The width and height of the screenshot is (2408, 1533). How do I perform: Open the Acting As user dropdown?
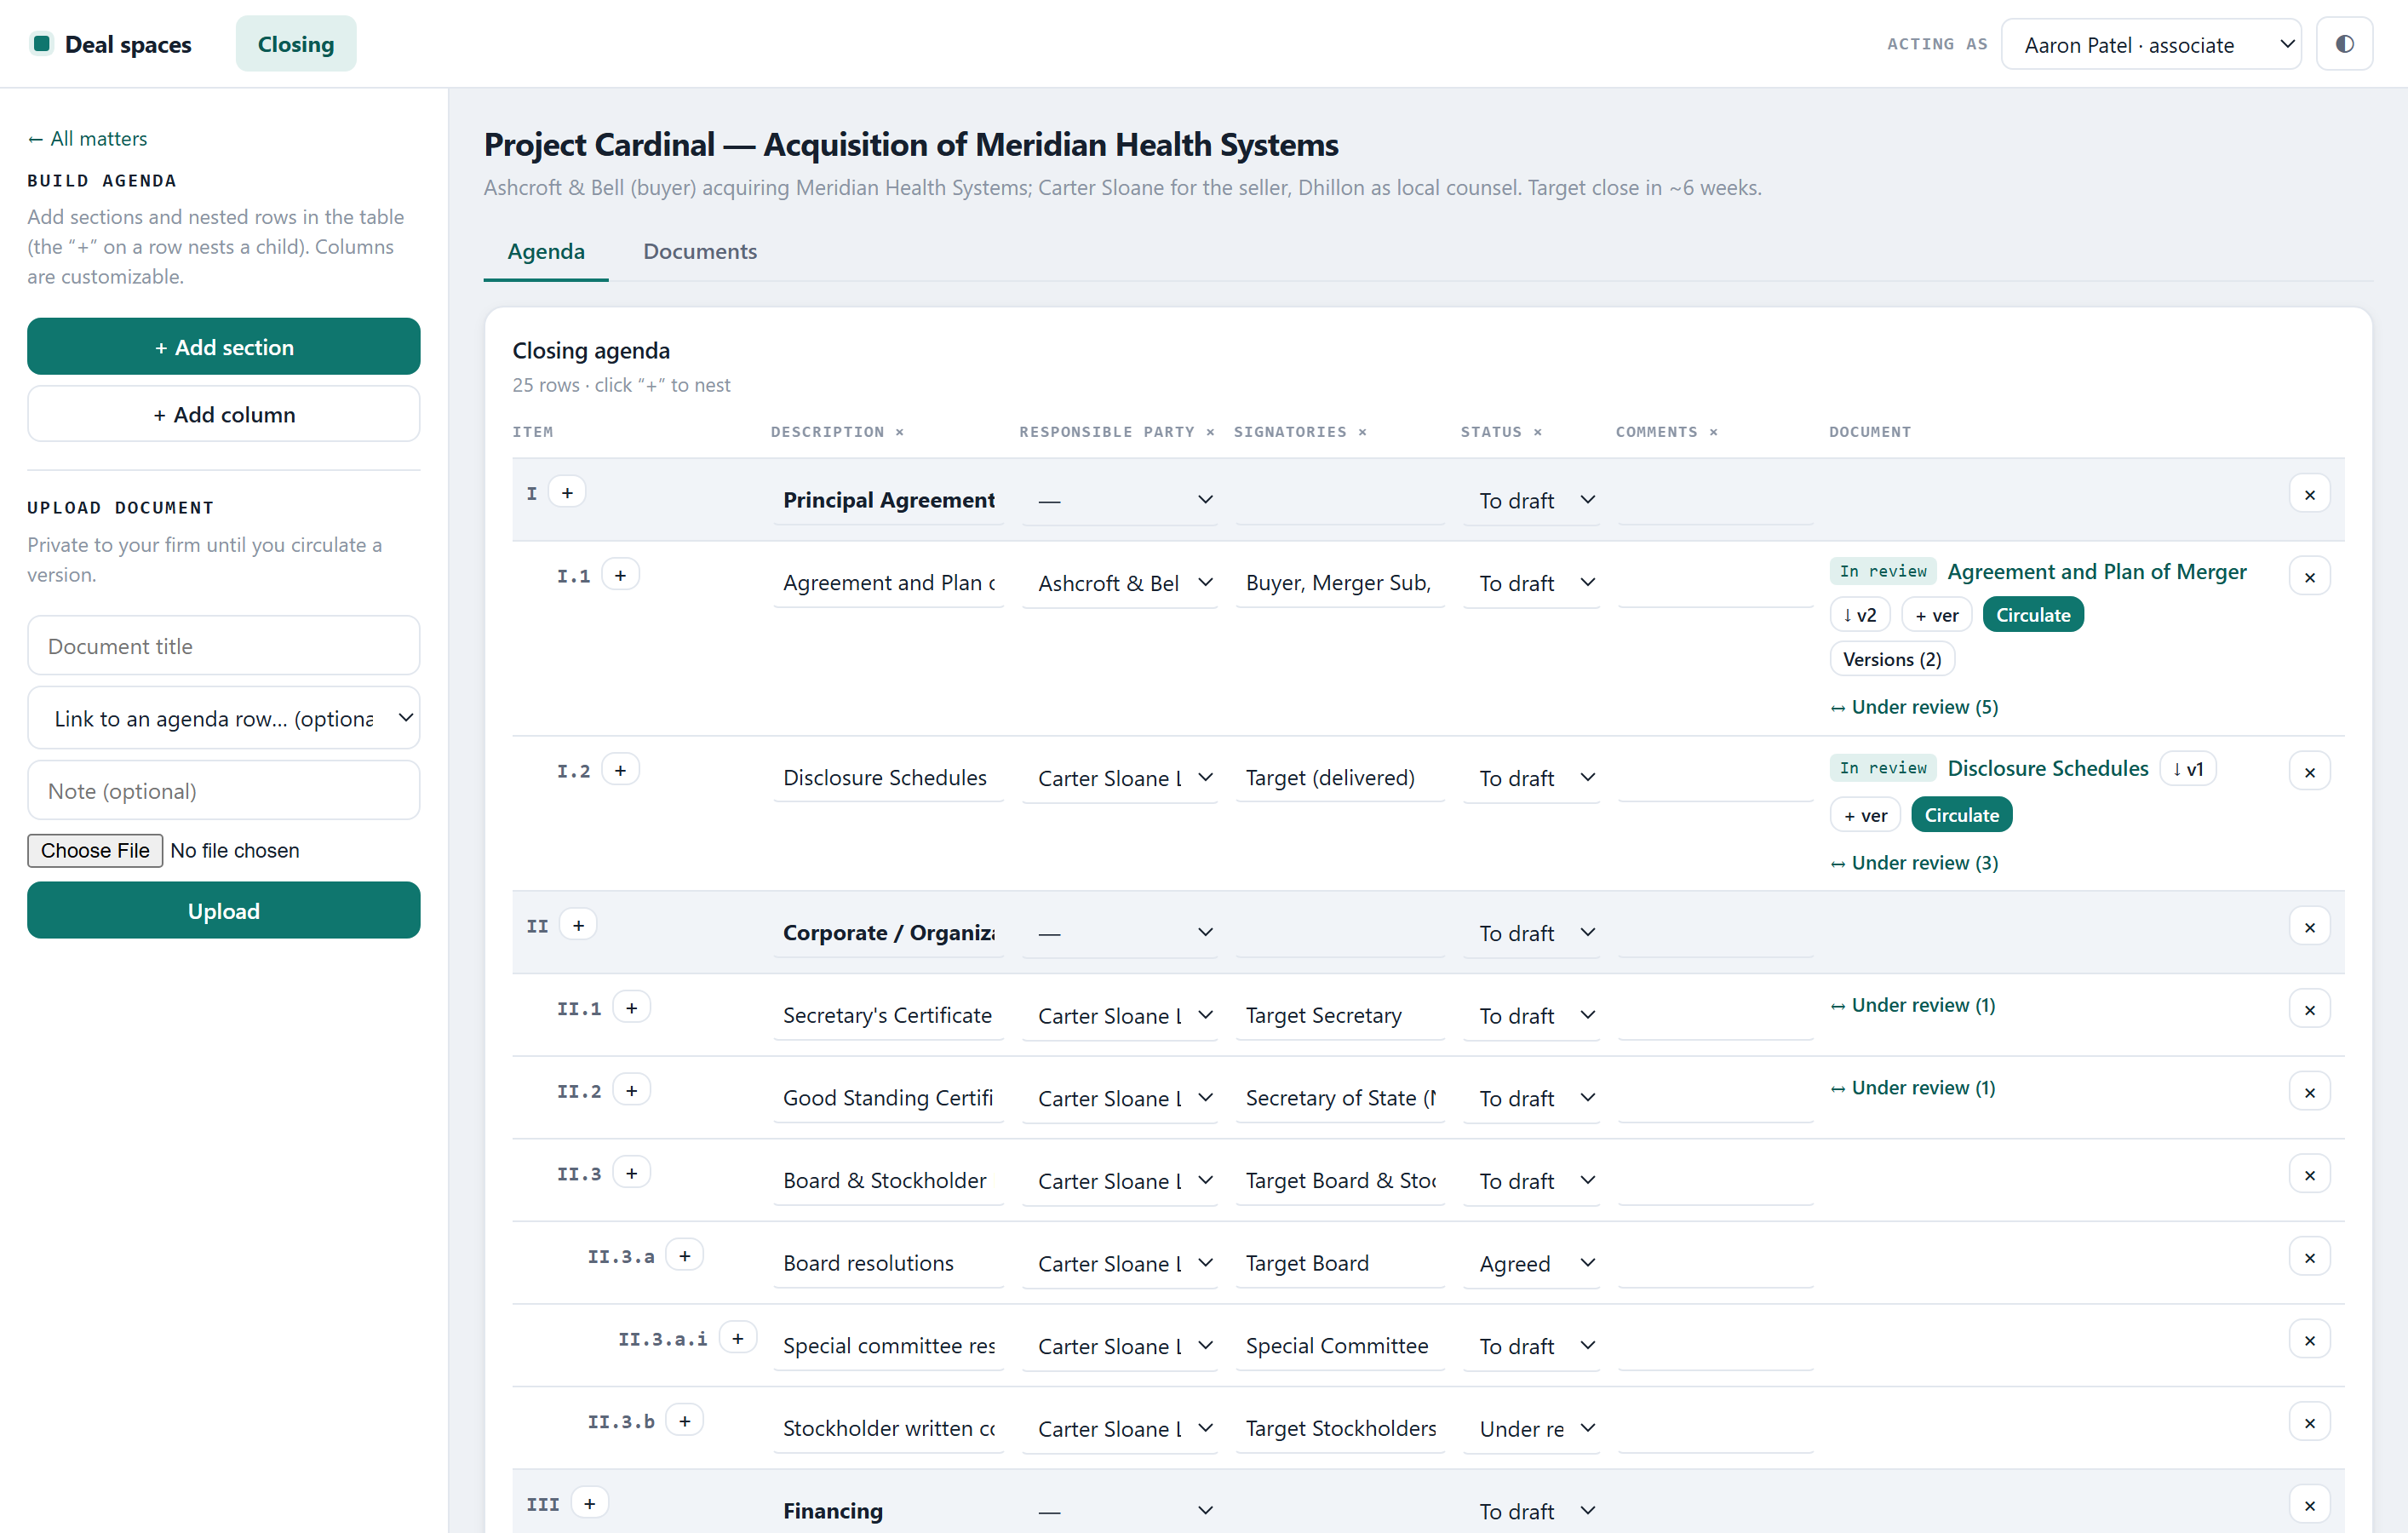(x=2151, y=44)
